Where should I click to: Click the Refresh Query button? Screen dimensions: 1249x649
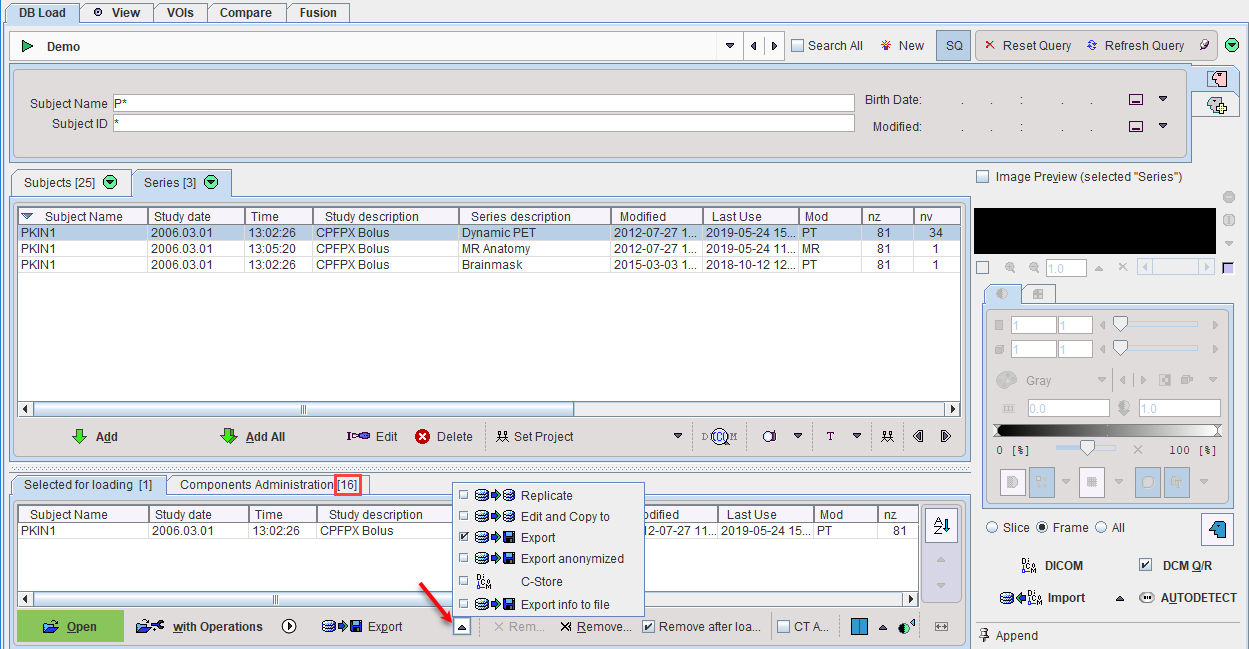pos(1135,45)
